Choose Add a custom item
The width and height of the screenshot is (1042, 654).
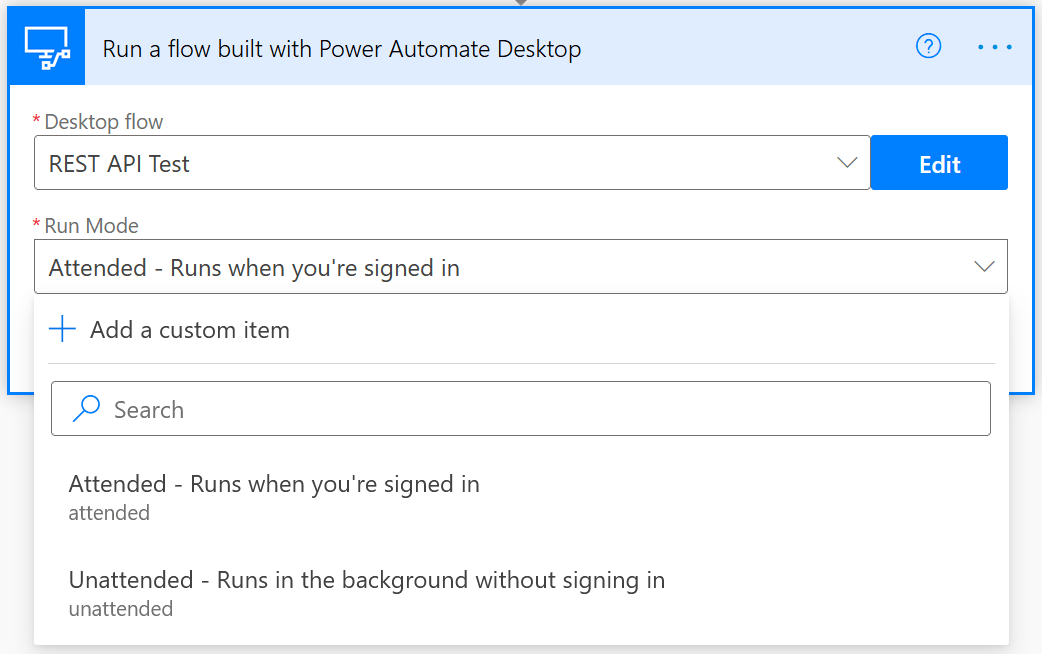pyautogui.click(x=521, y=330)
